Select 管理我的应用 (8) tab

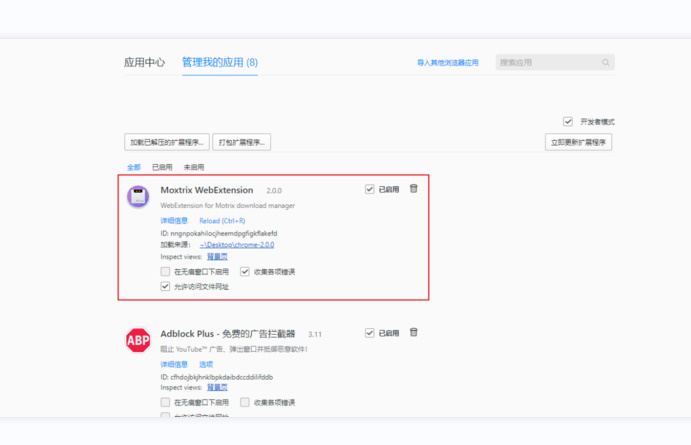point(220,63)
